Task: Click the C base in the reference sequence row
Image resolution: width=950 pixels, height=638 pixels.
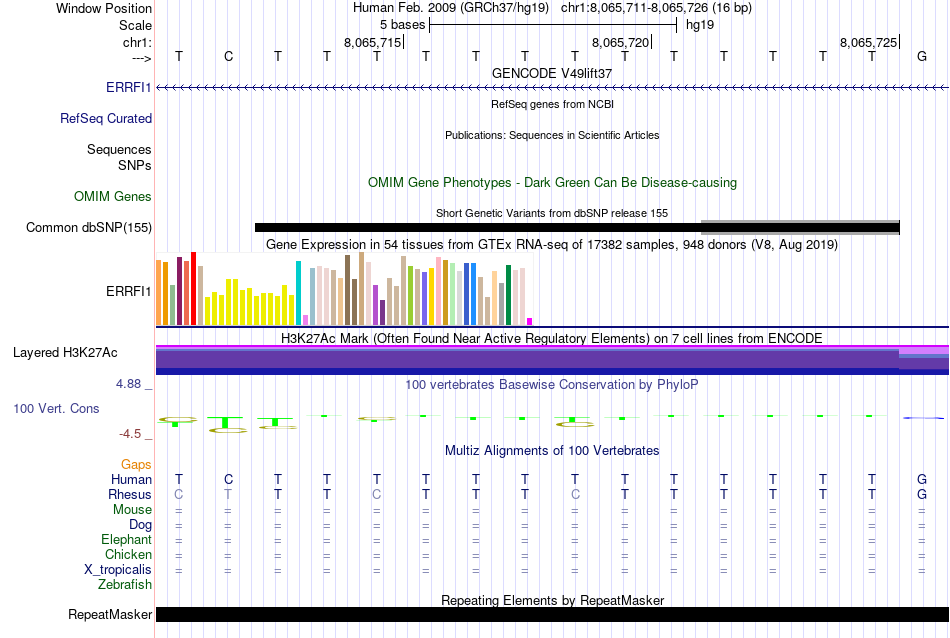Action: click(x=228, y=56)
